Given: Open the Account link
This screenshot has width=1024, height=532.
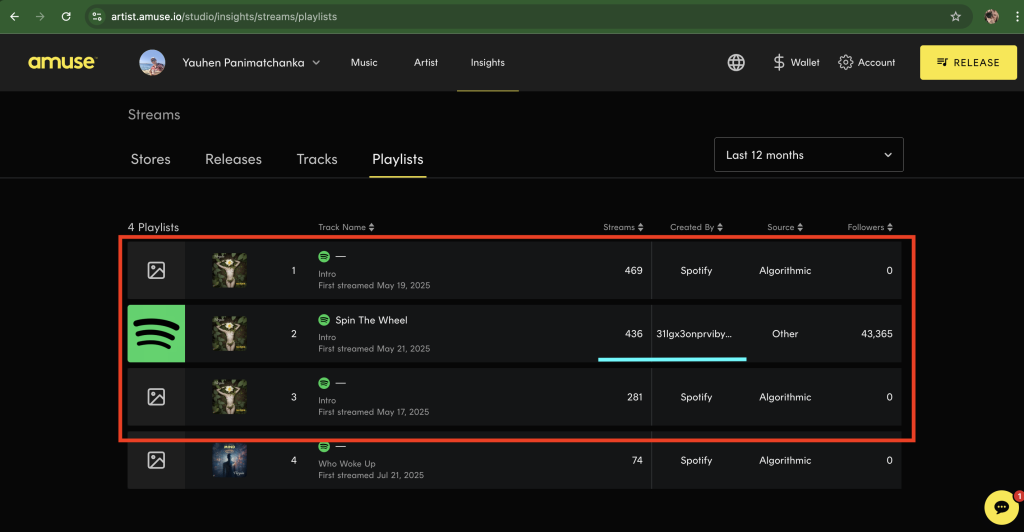Looking at the screenshot, I should pyautogui.click(x=876, y=63).
